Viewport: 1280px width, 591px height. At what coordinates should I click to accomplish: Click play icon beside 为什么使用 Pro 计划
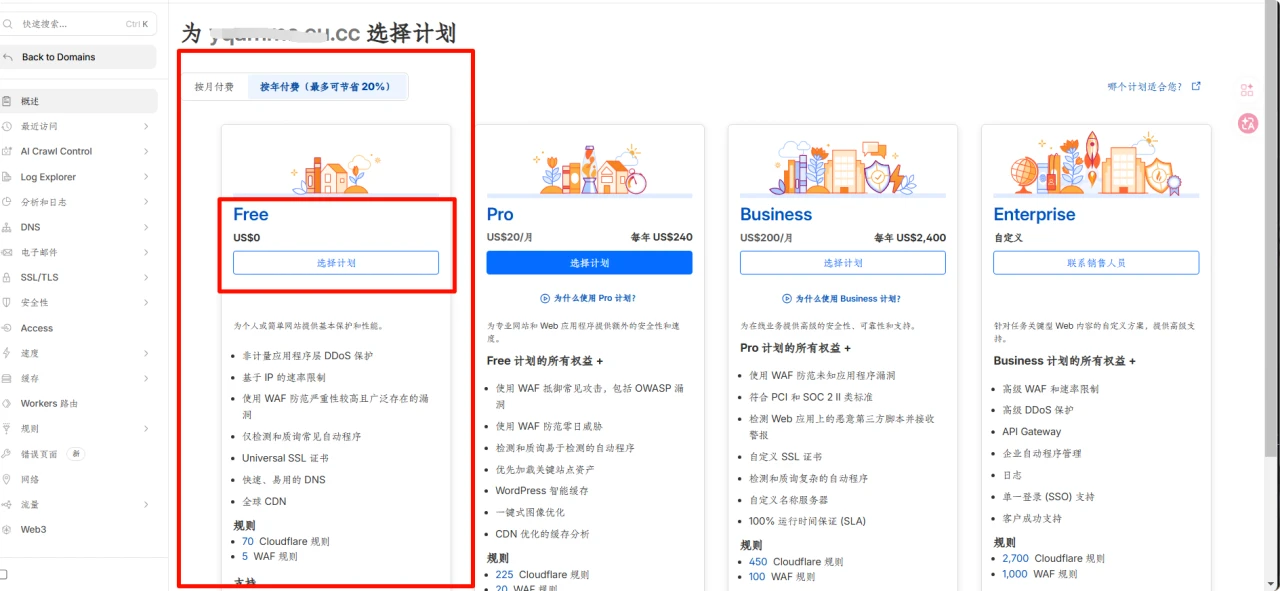[545, 298]
